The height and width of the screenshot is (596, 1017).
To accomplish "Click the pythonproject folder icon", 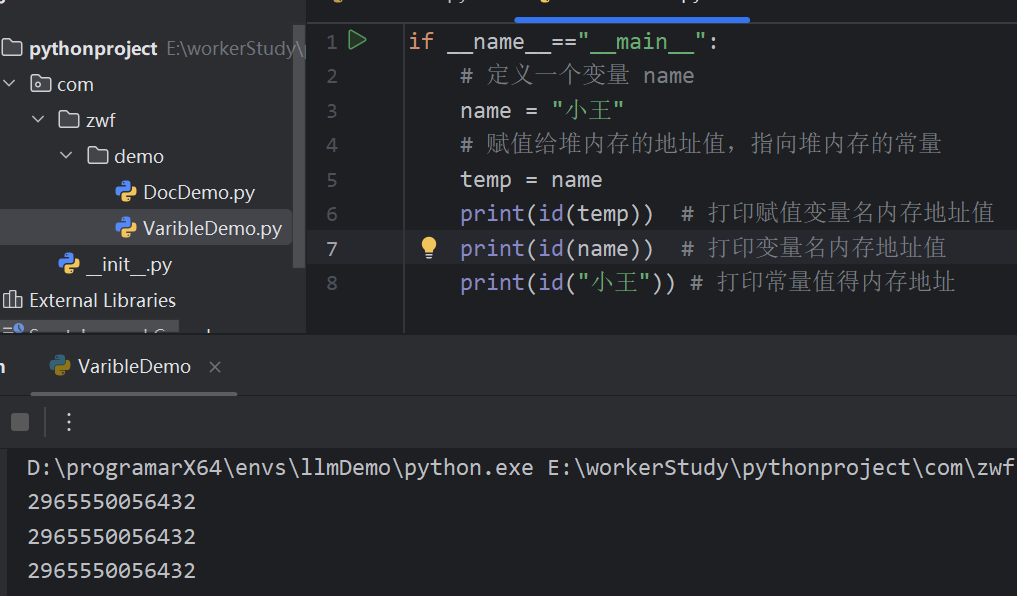I will tap(12, 47).
